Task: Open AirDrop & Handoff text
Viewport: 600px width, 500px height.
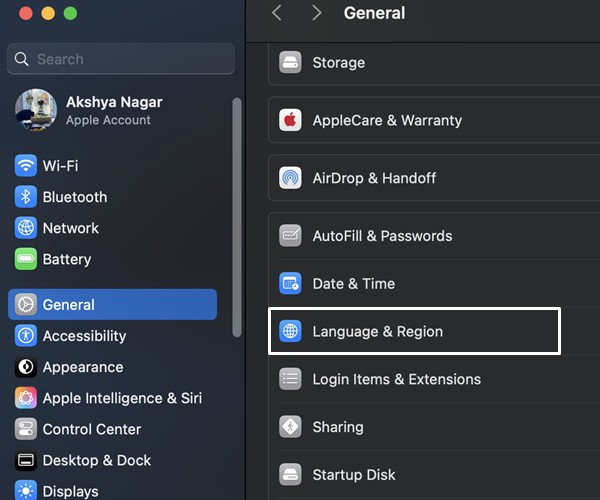Action: (x=374, y=178)
